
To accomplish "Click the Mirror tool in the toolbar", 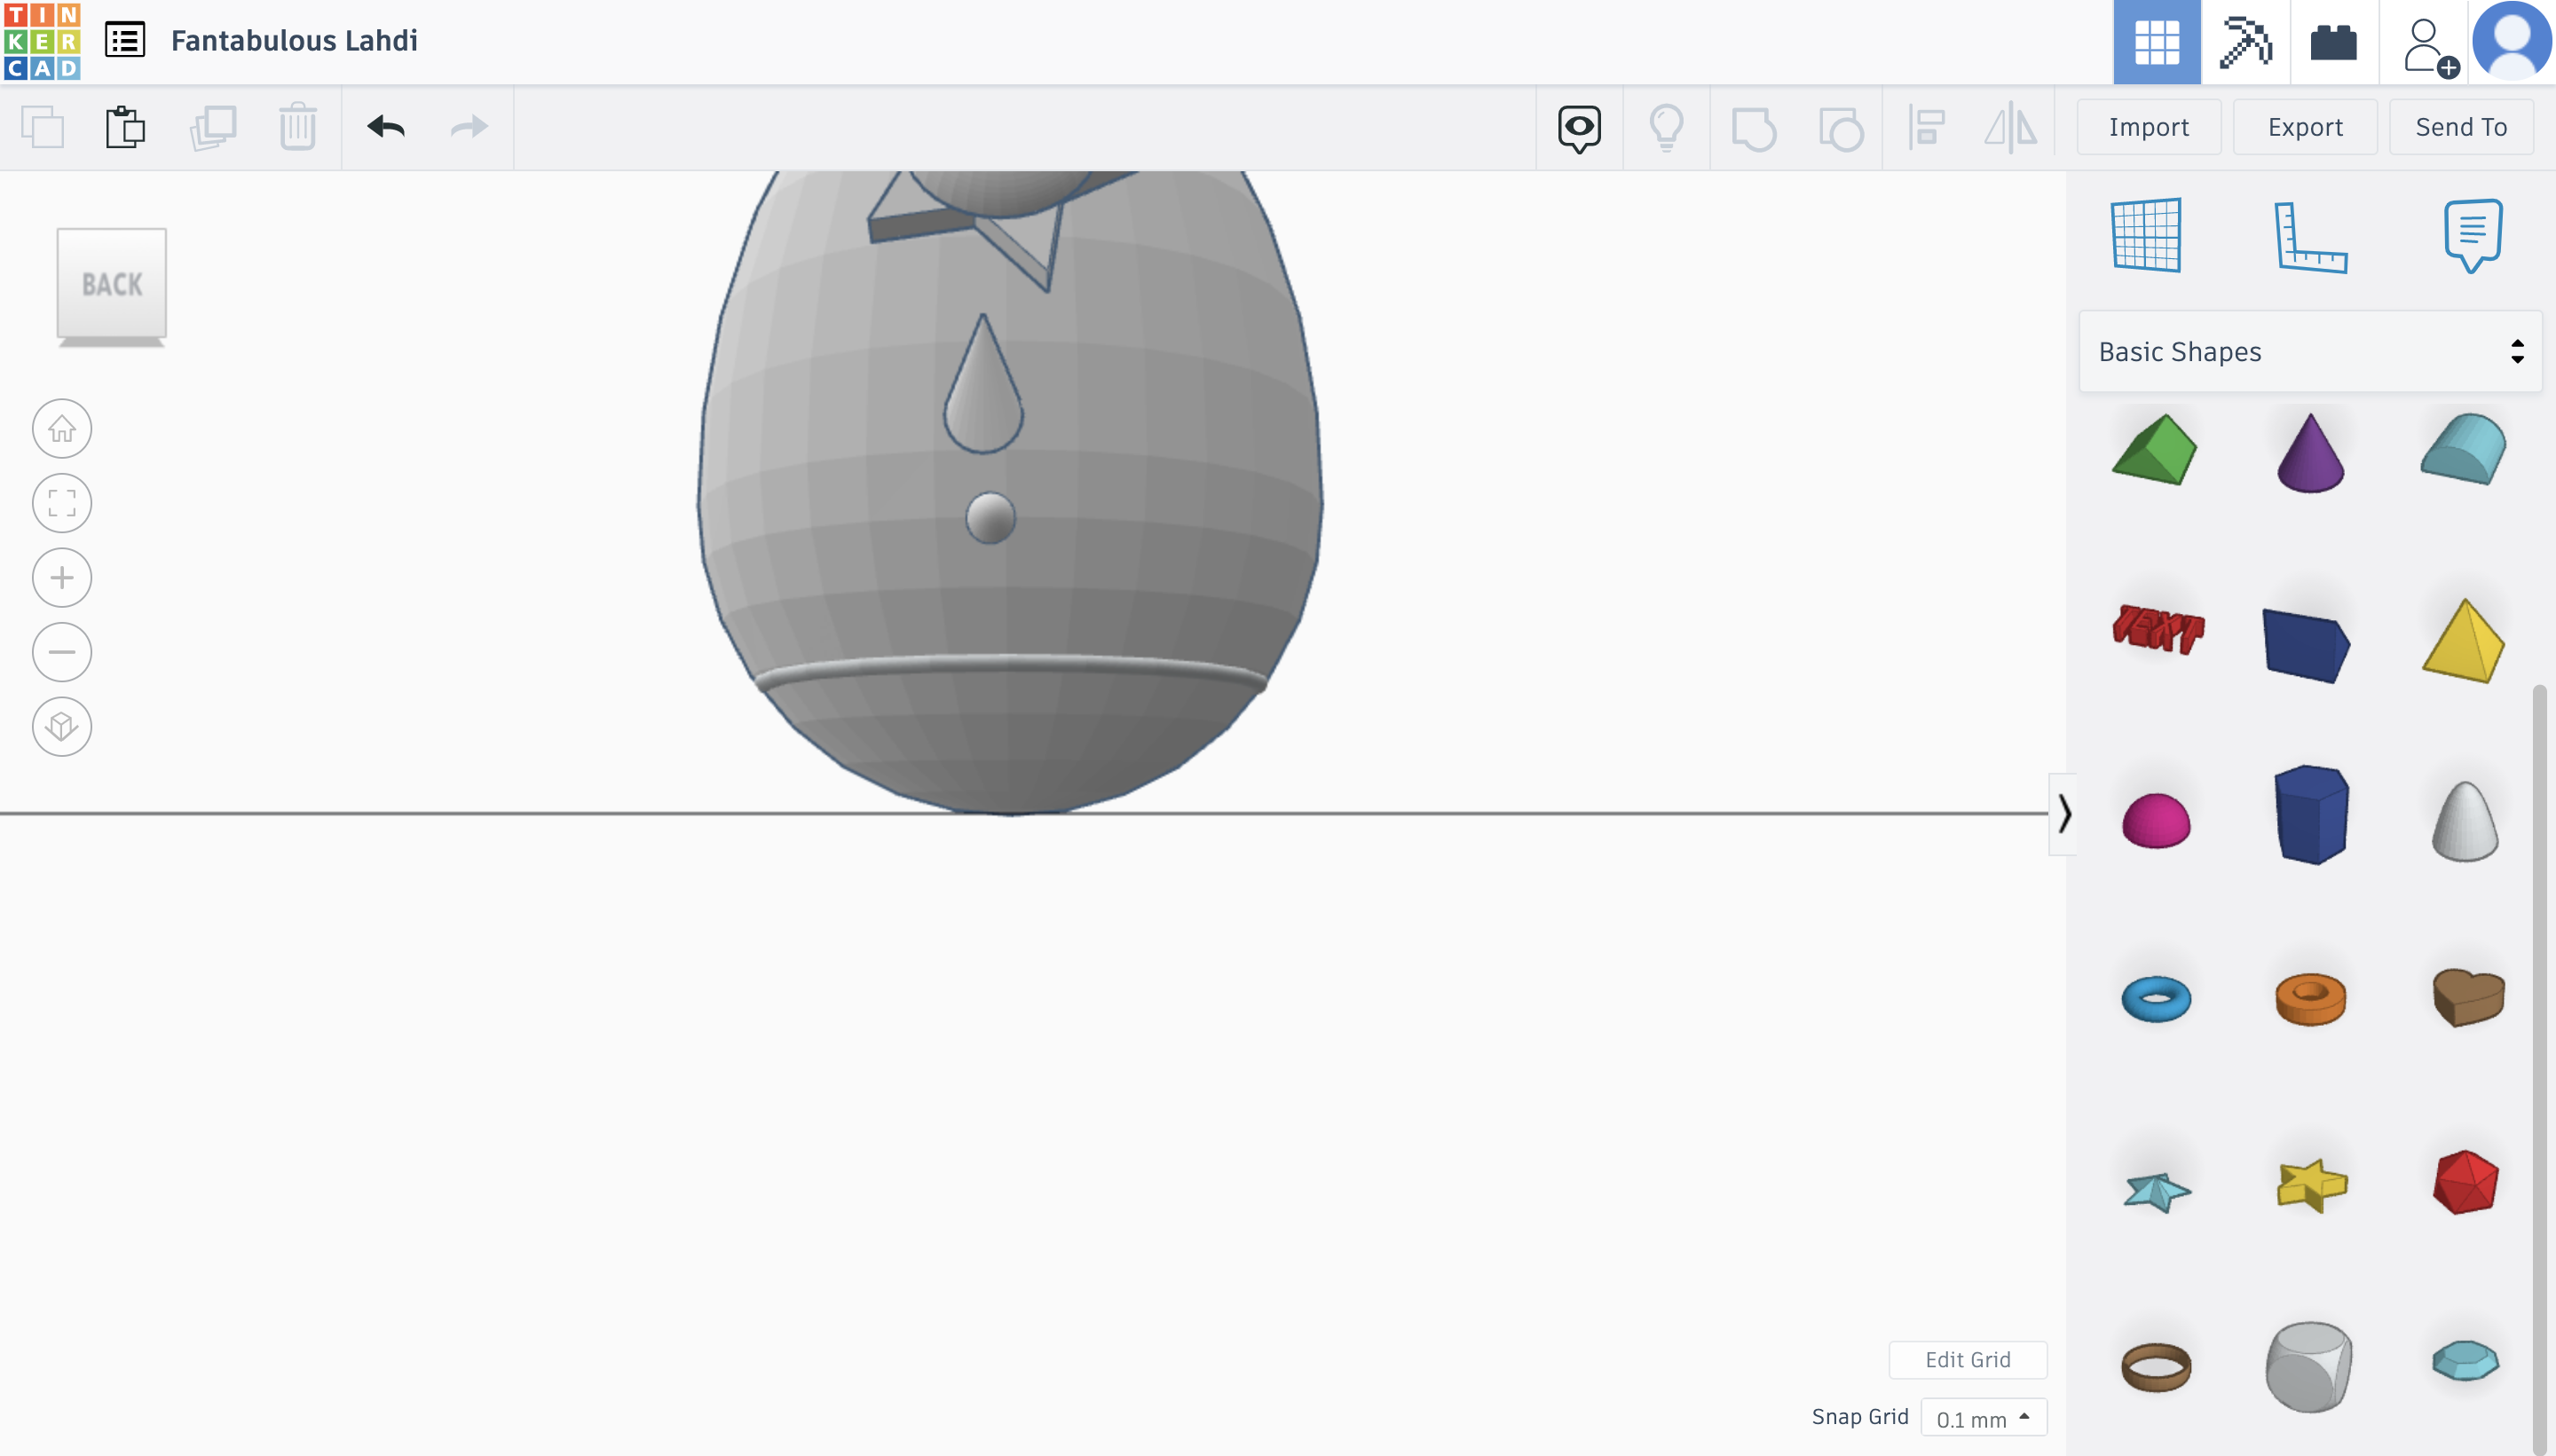I will click(2010, 127).
